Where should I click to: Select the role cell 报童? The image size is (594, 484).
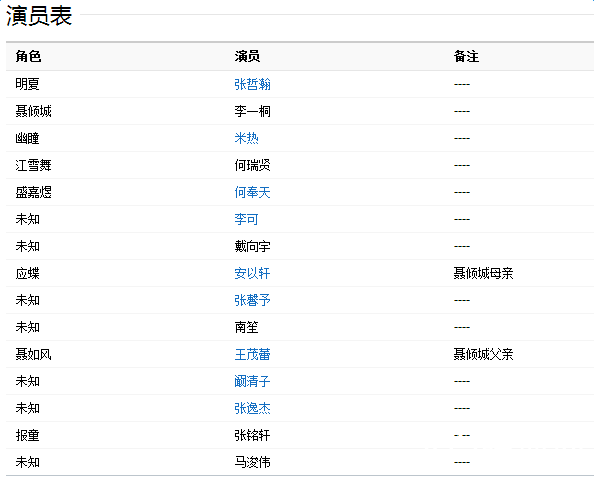tap(27, 436)
